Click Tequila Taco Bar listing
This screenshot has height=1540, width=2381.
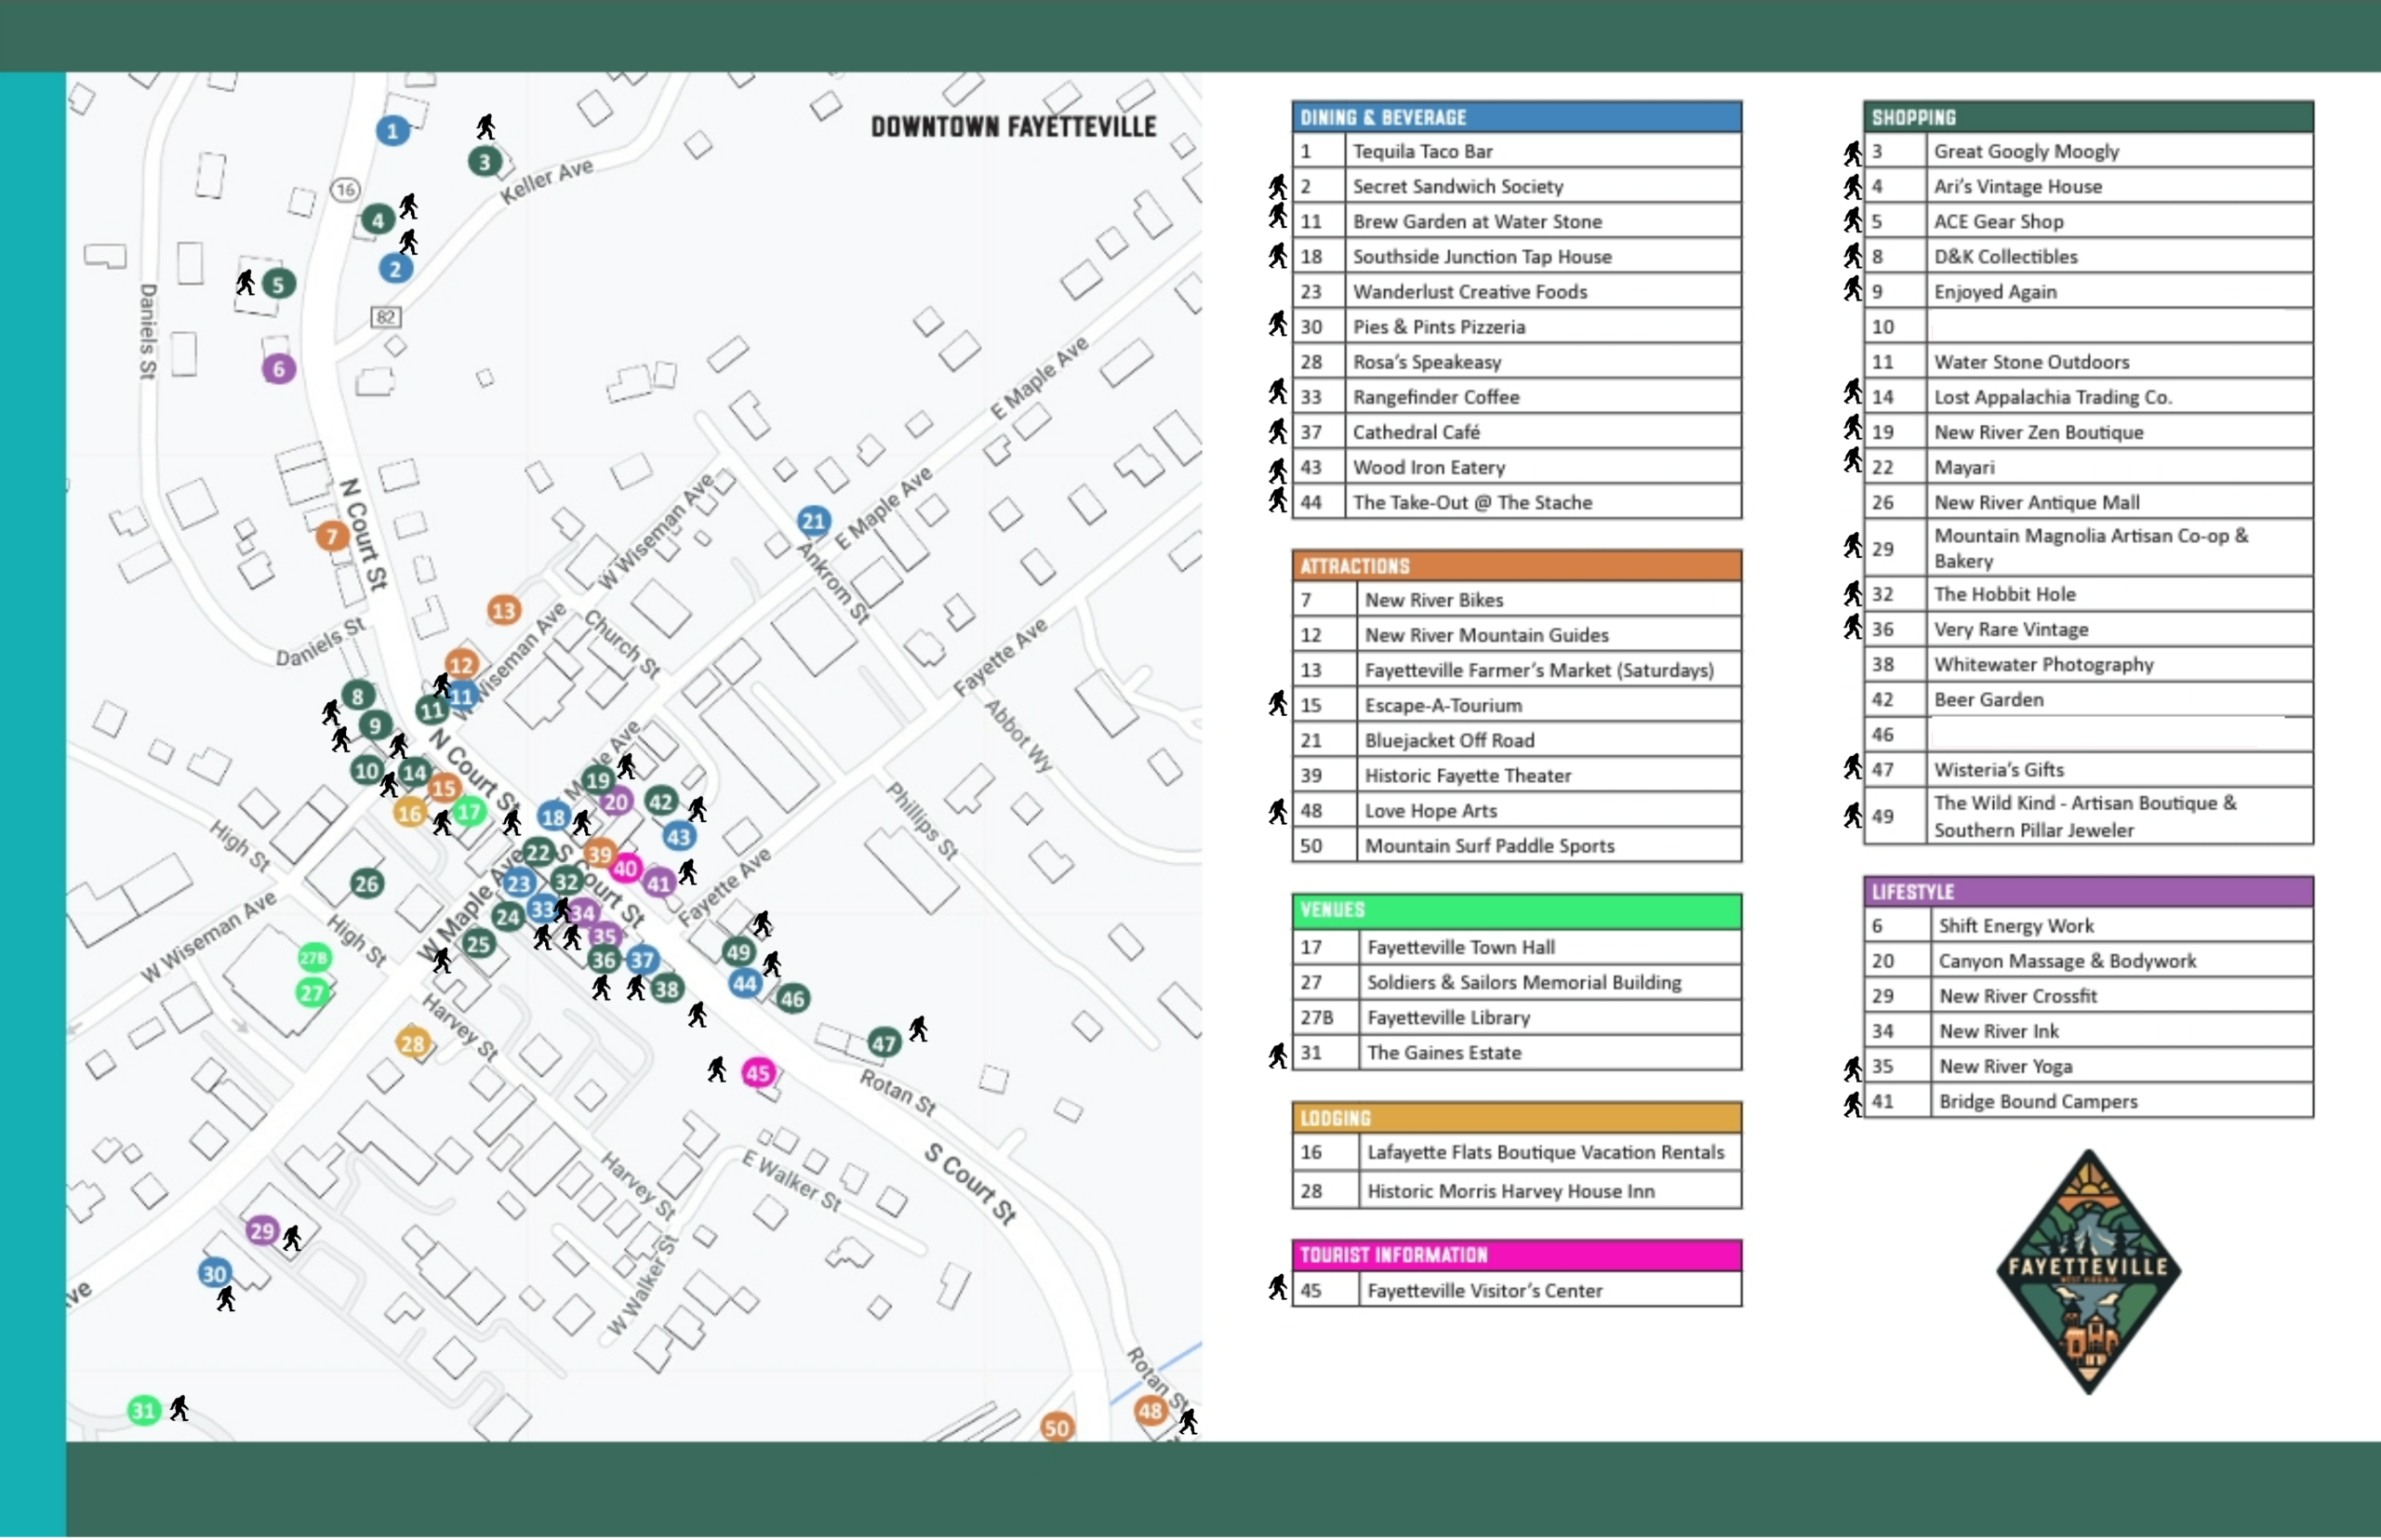point(1422,152)
